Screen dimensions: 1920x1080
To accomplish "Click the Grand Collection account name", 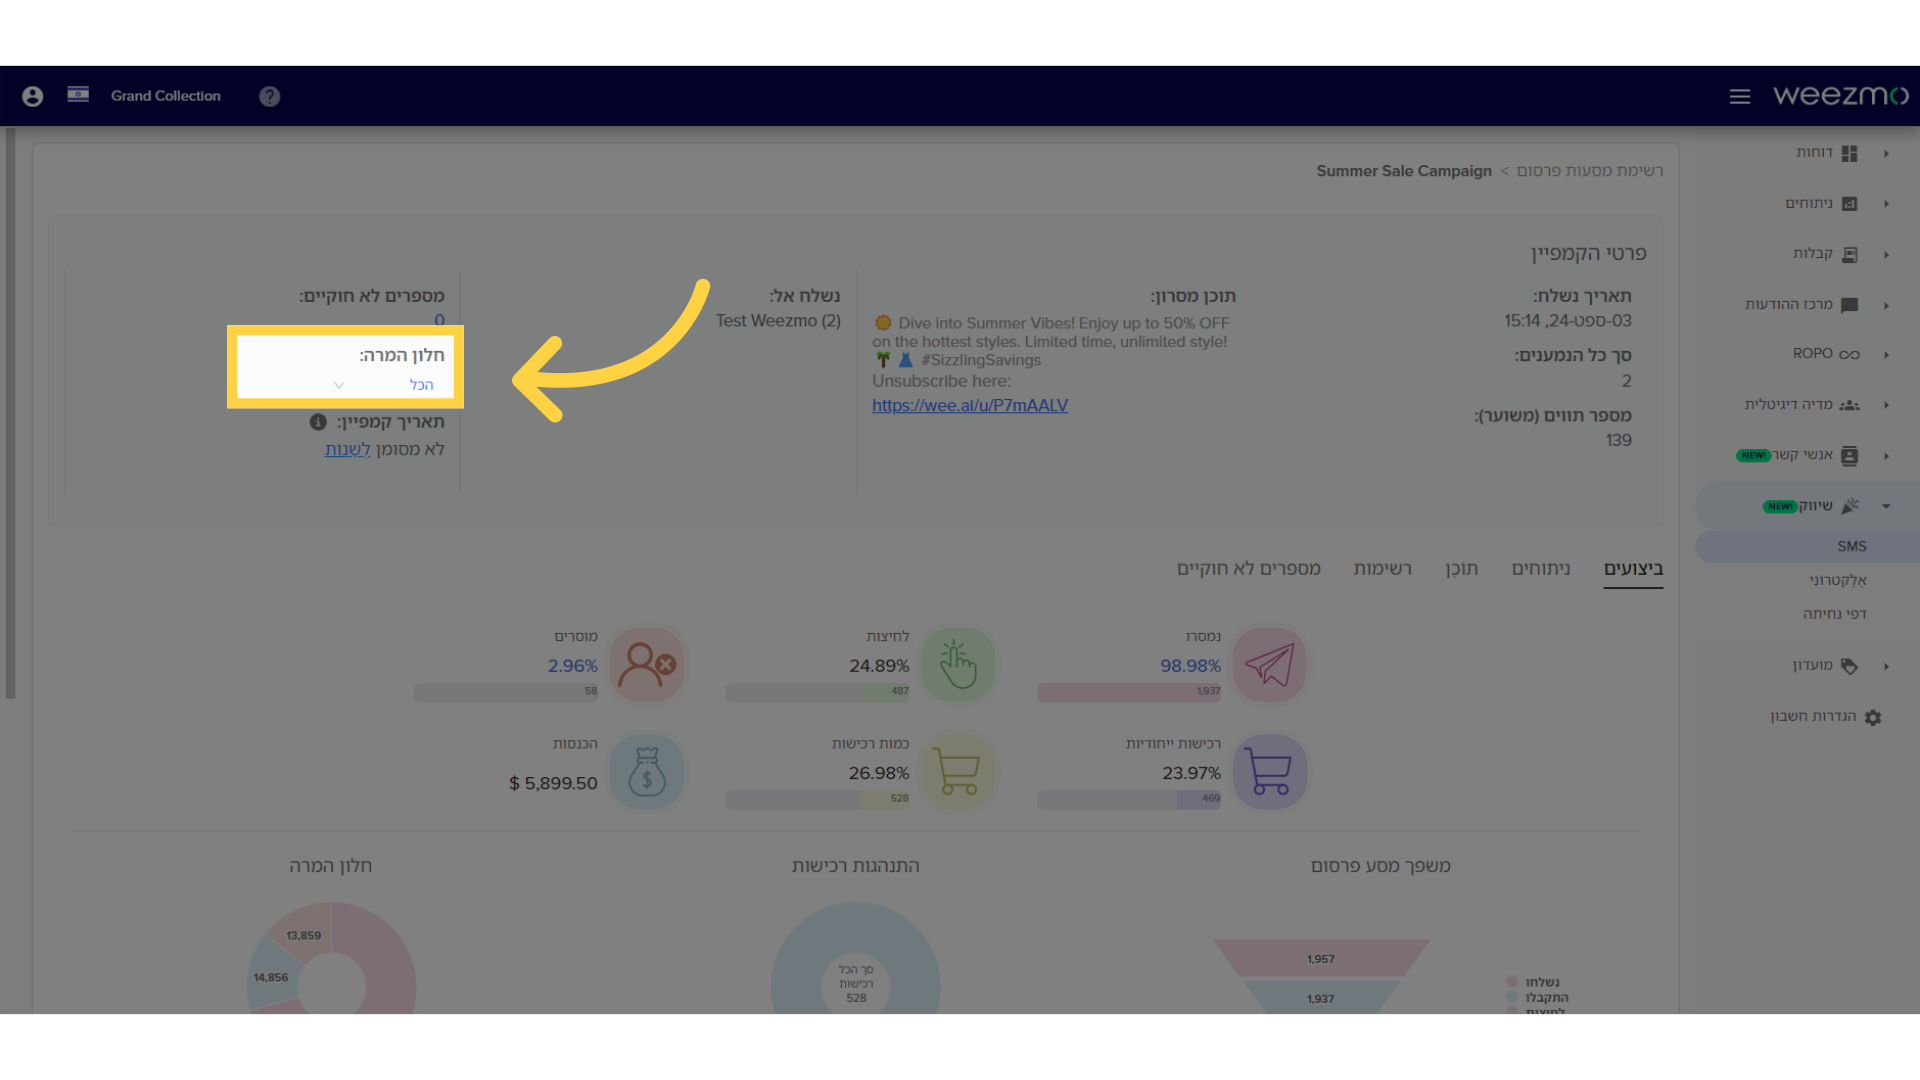I will pyautogui.click(x=165, y=96).
